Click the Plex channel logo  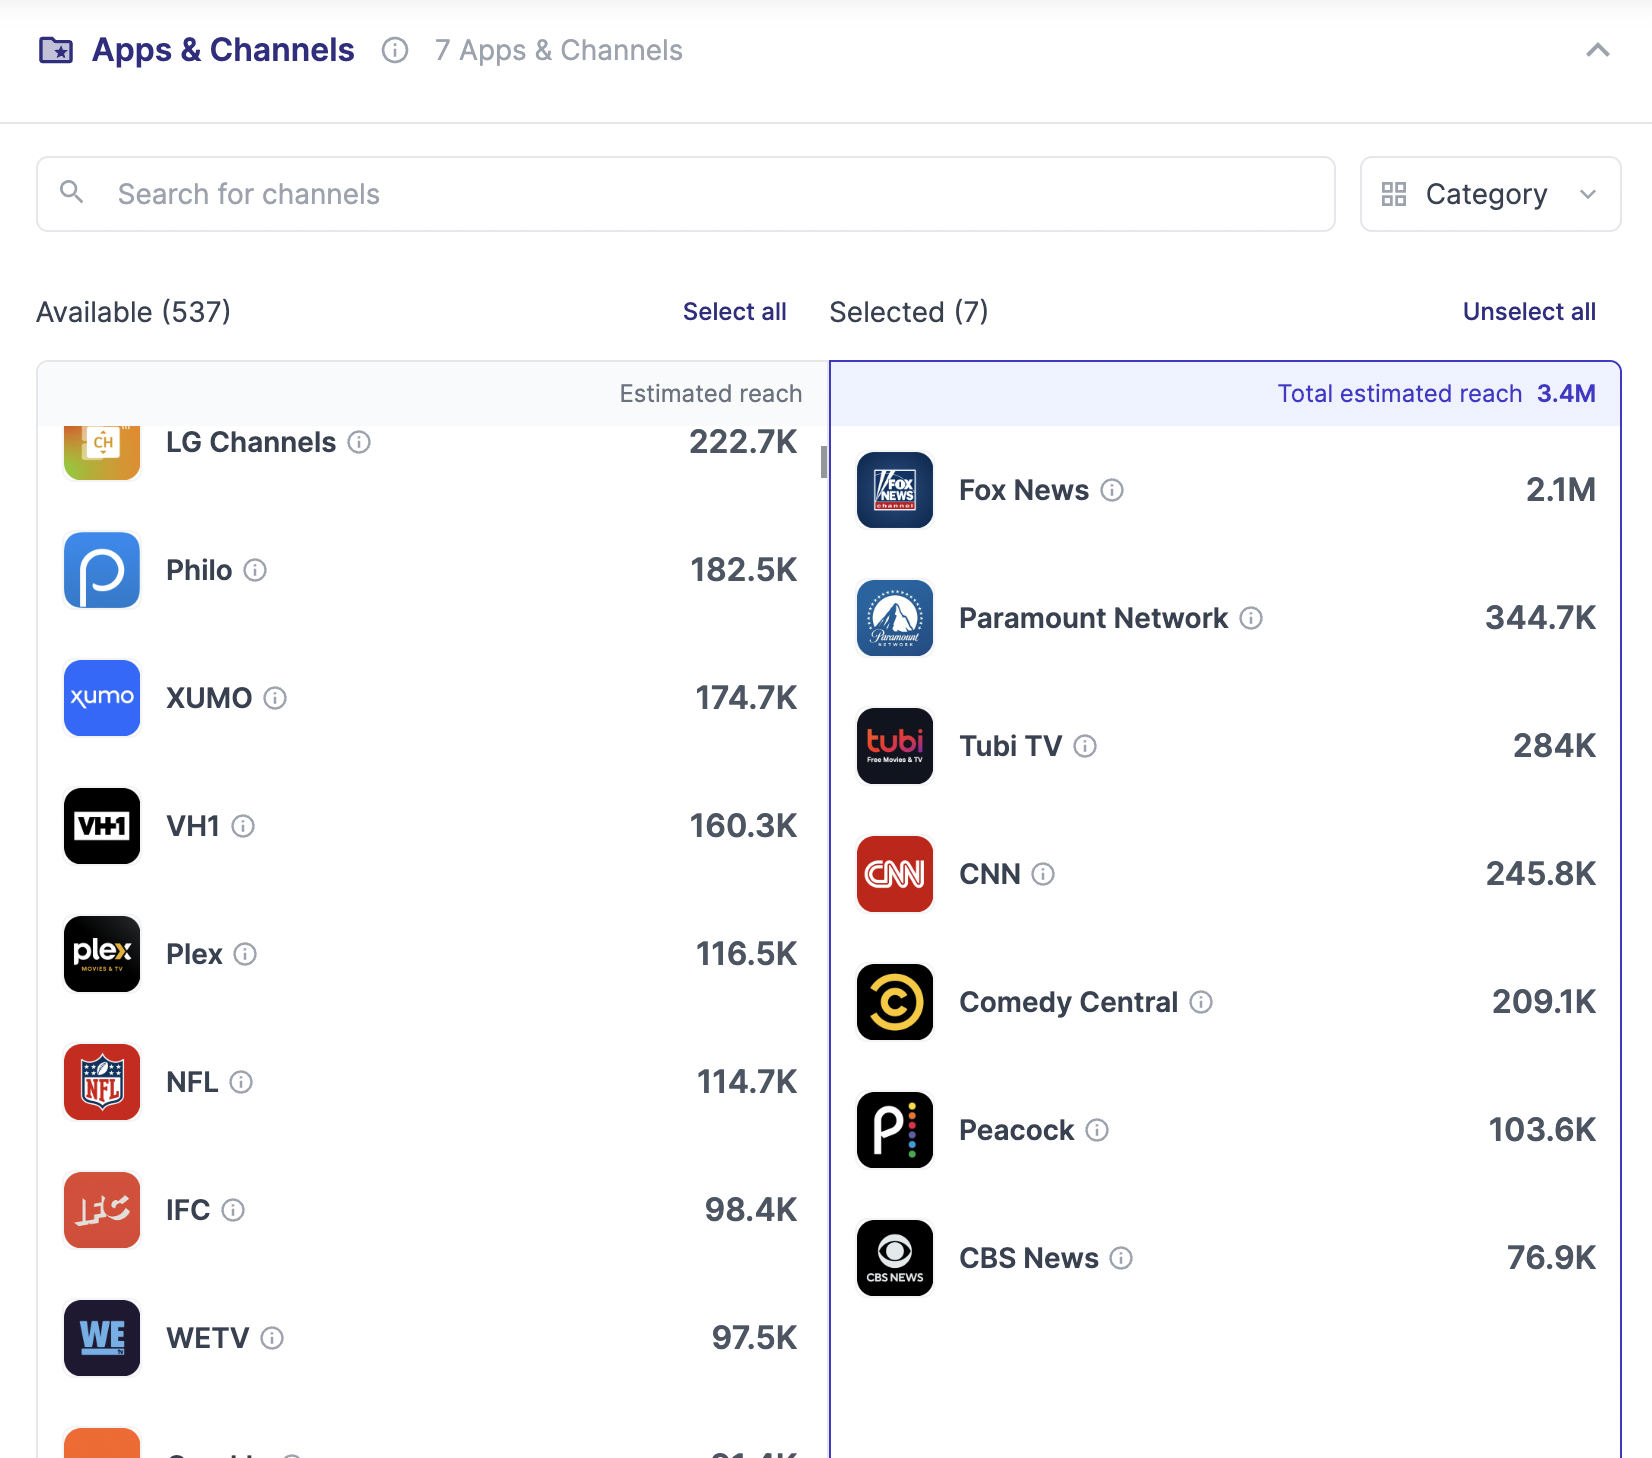pos(102,954)
